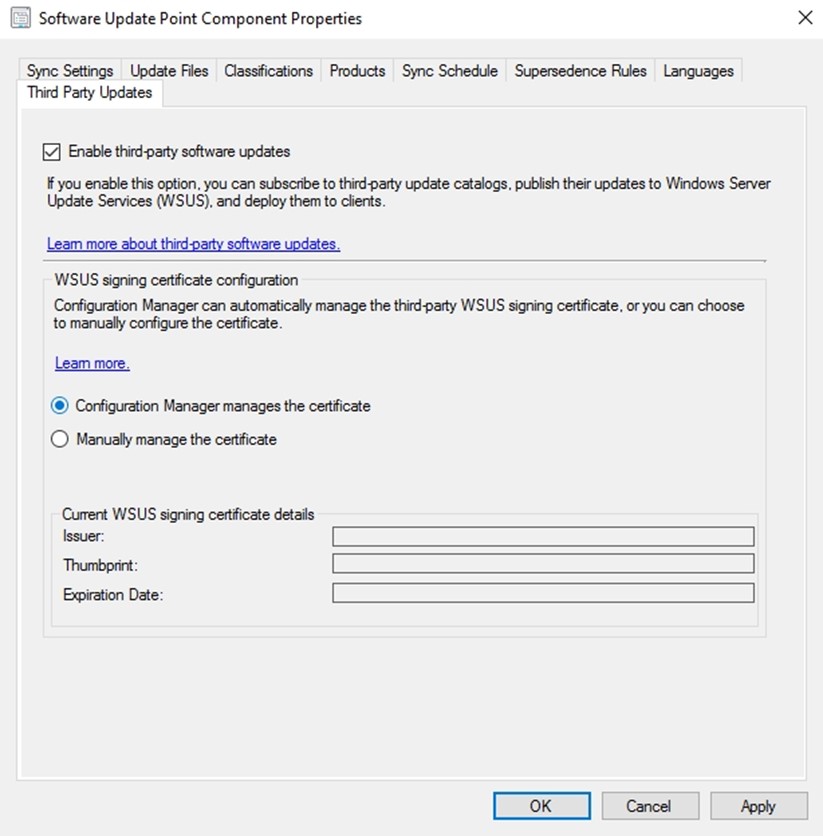The width and height of the screenshot is (823, 836).
Task: Open the Supersedence Rules tab
Action: (580, 71)
